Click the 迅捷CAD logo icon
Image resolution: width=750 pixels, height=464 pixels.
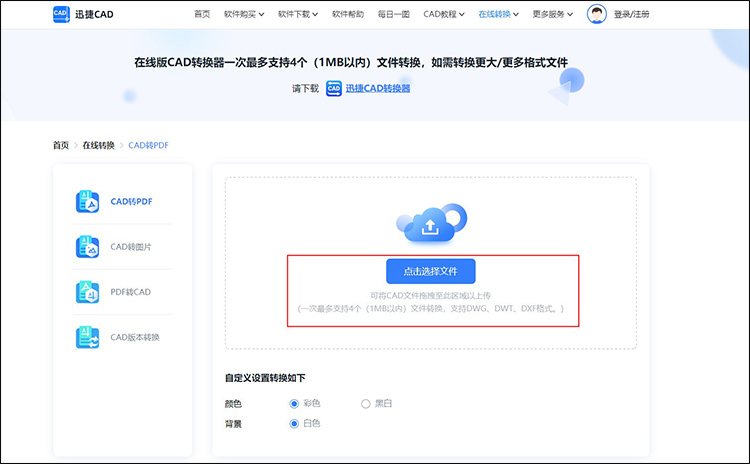[61, 14]
